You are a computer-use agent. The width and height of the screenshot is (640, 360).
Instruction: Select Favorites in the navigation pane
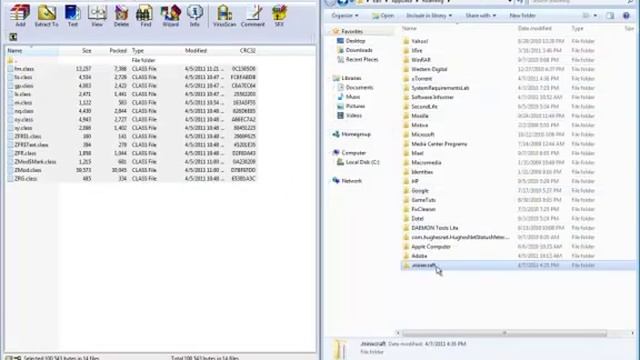click(348, 31)
